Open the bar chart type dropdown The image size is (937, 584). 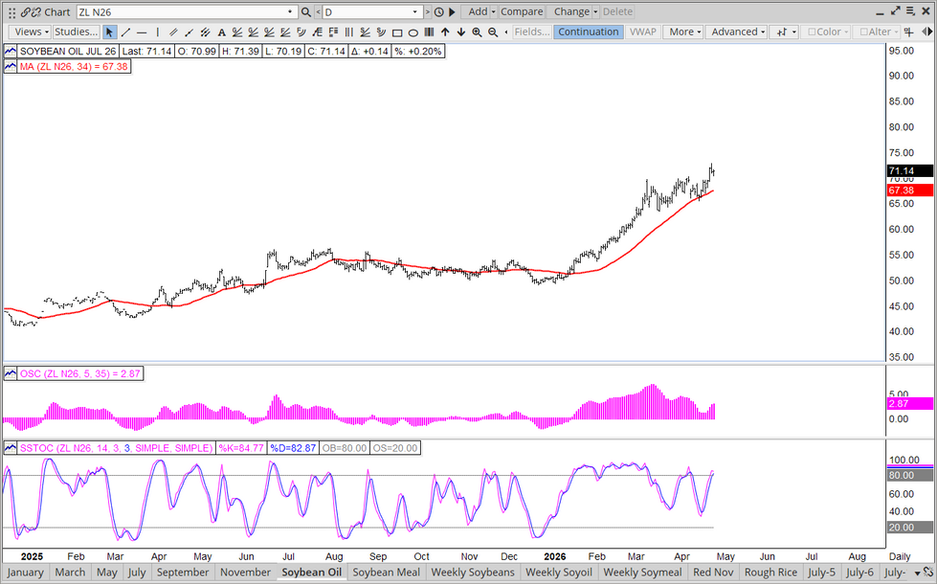(x=785, y=32)
